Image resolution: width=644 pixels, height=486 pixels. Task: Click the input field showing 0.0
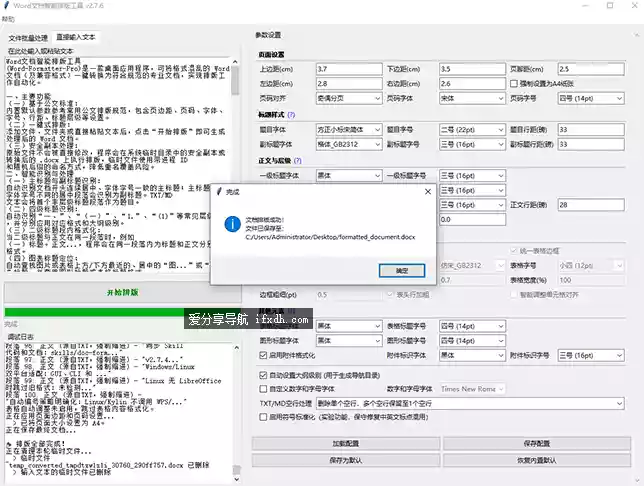coord(472,219)
